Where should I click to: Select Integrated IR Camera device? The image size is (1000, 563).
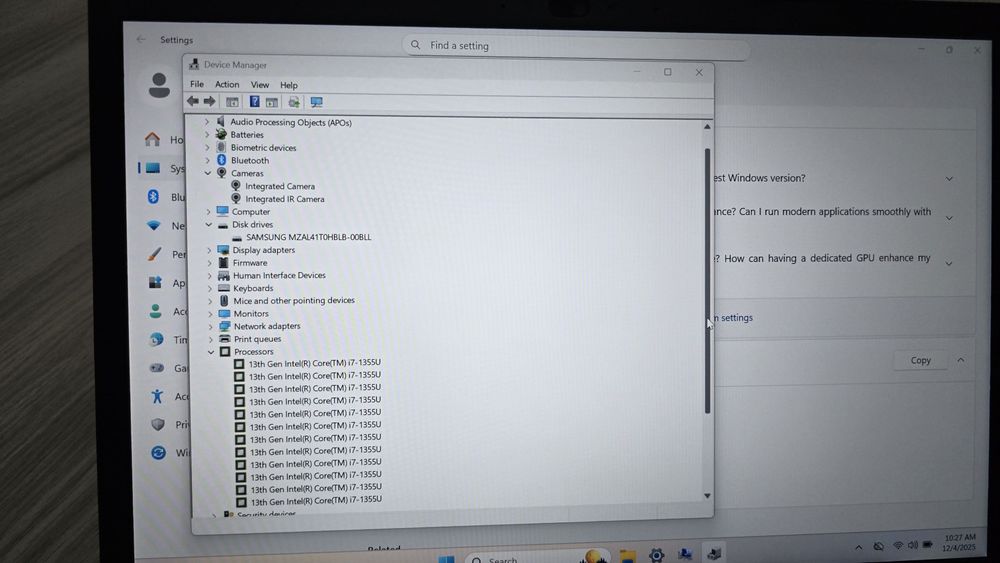[x=284, y=199]
